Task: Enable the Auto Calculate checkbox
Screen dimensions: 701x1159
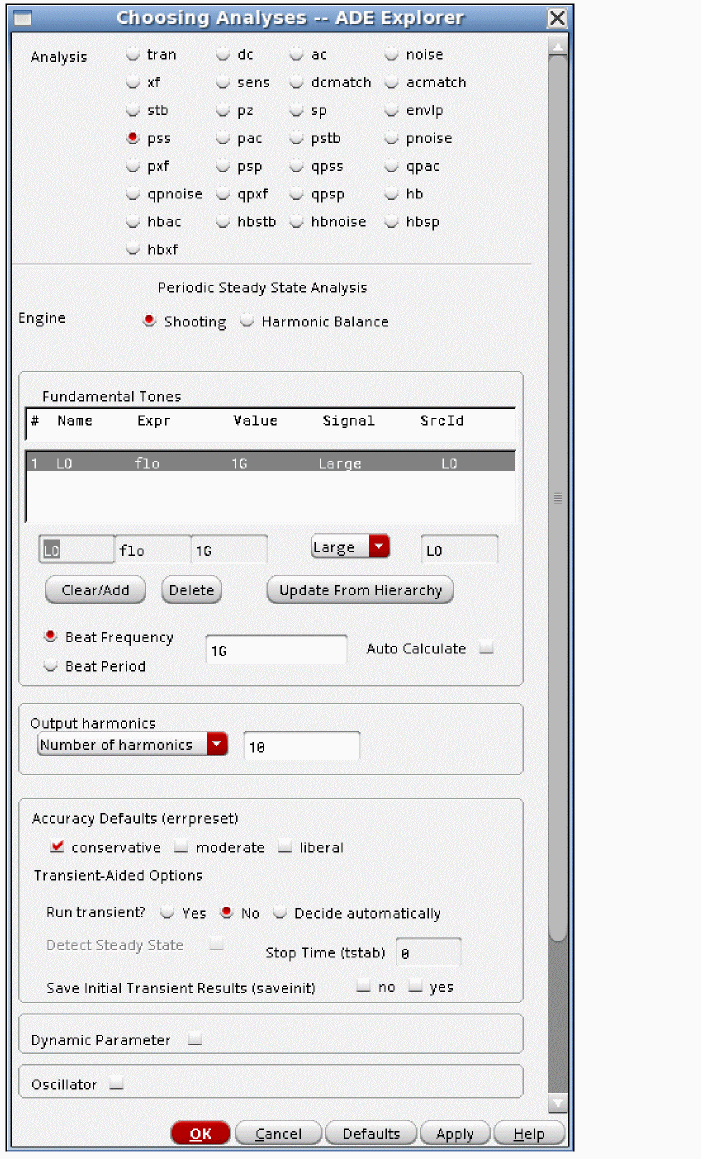Action: click(x=486, y=648)
